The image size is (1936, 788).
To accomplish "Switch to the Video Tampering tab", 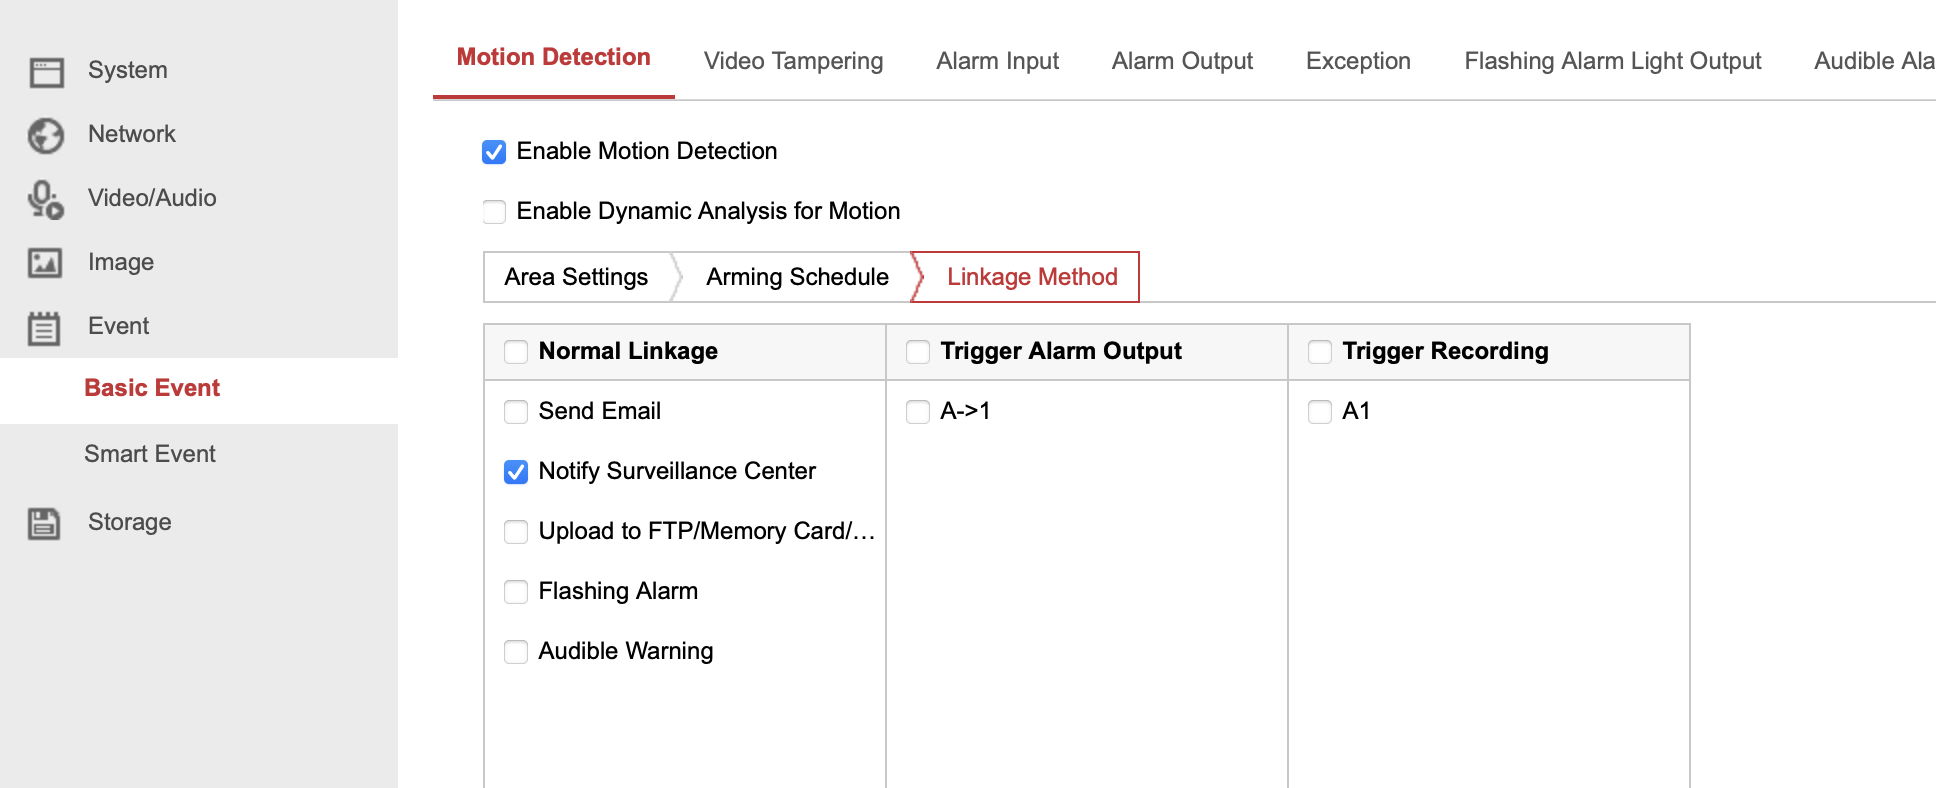I will 793,61.
